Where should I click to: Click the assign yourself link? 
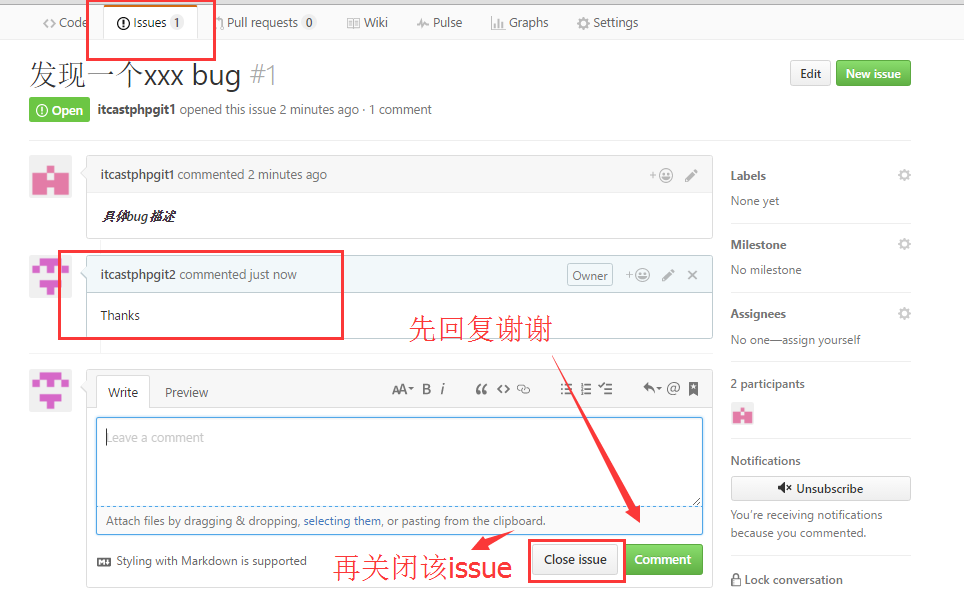[821, 340]
